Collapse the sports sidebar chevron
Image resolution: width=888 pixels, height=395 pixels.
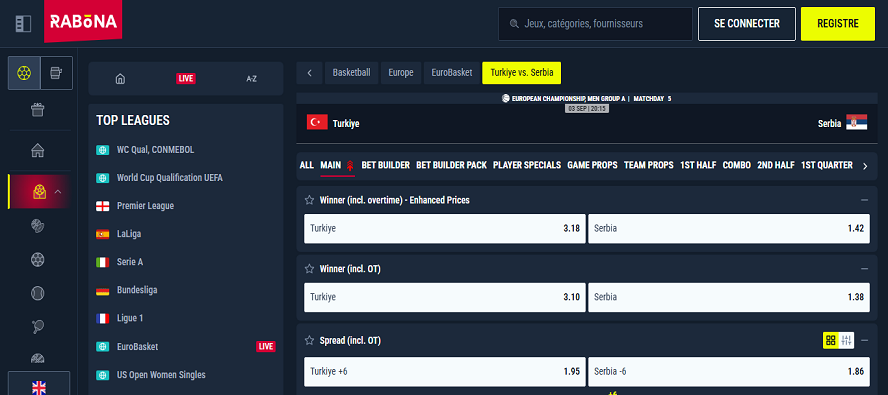tap(58, 192)
